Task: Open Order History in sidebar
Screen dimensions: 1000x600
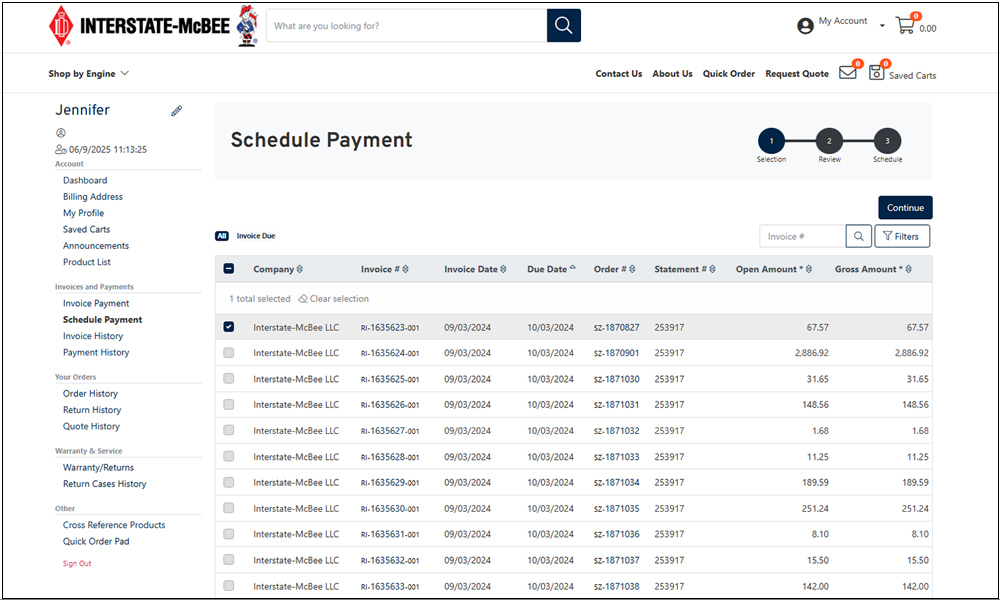Action: (90, 393)
